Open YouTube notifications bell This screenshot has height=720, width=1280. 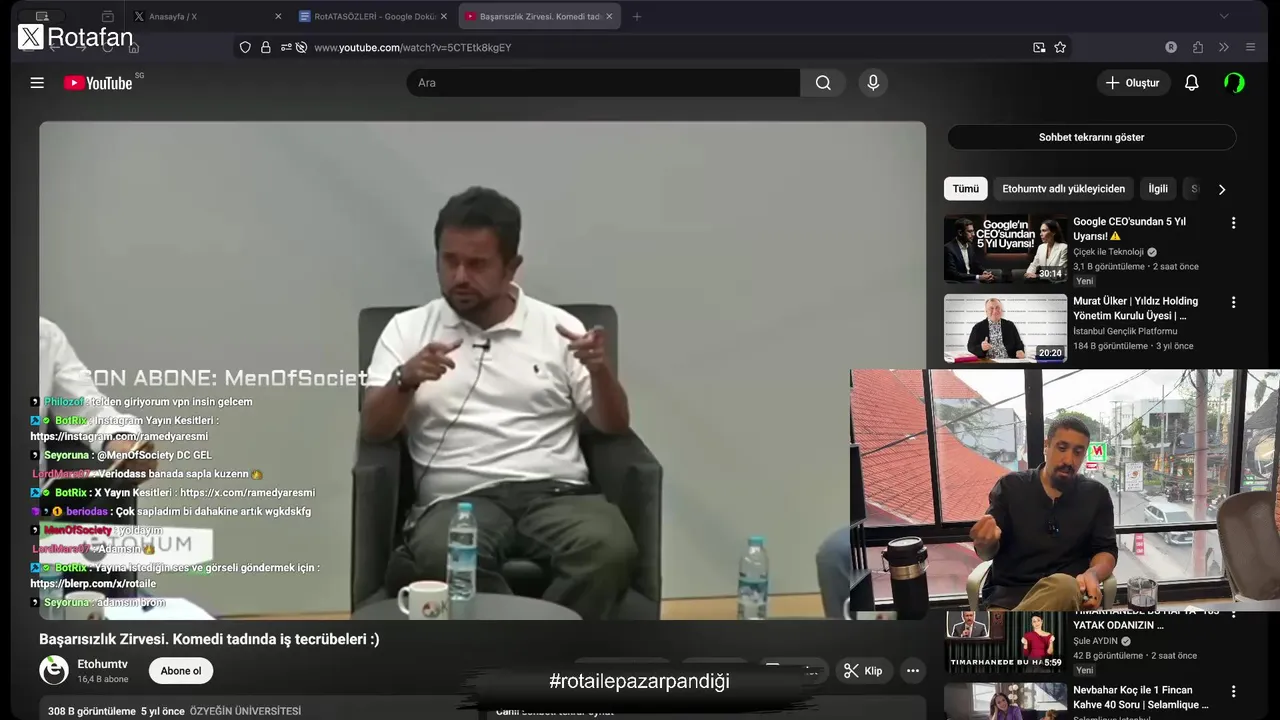point(1191,83)
